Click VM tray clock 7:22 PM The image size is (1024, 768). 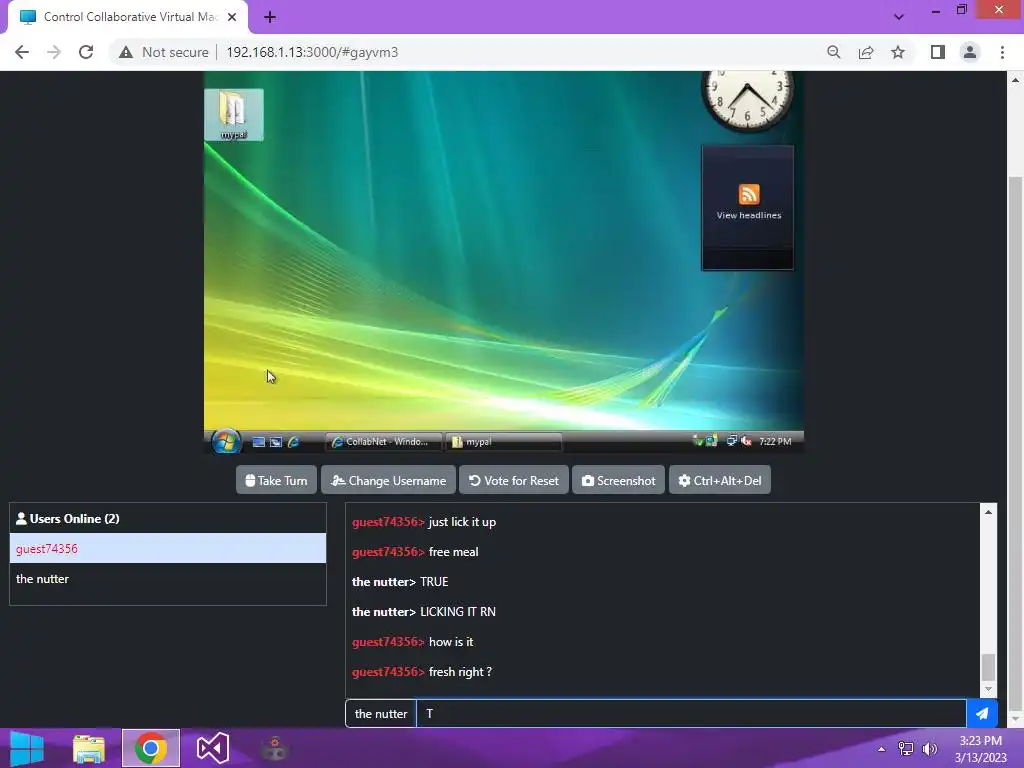tap(775, 441)
